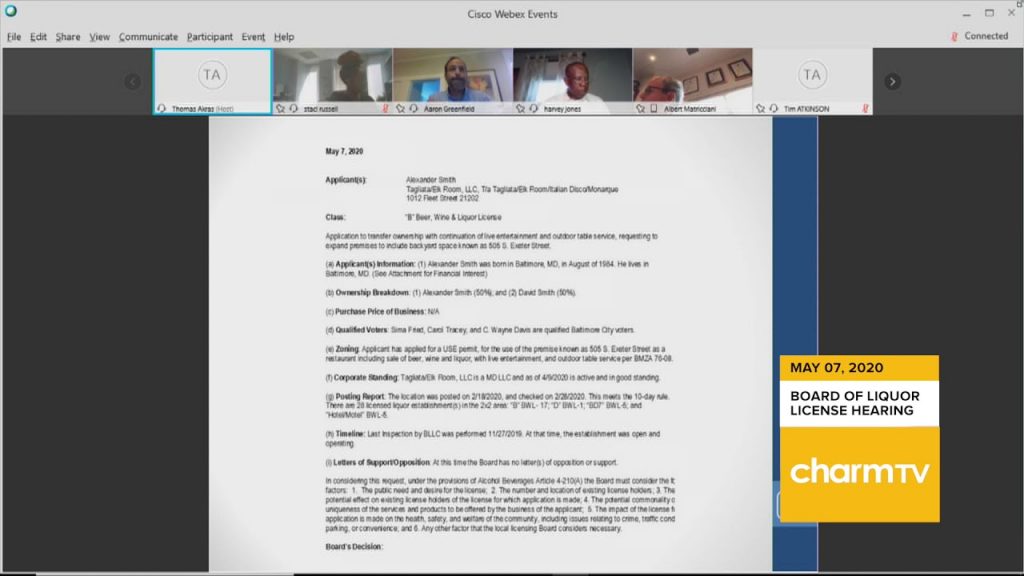Toggle star on Albert Matricciani's tile
Screen dimensions: 1024x576
[640, 108]
